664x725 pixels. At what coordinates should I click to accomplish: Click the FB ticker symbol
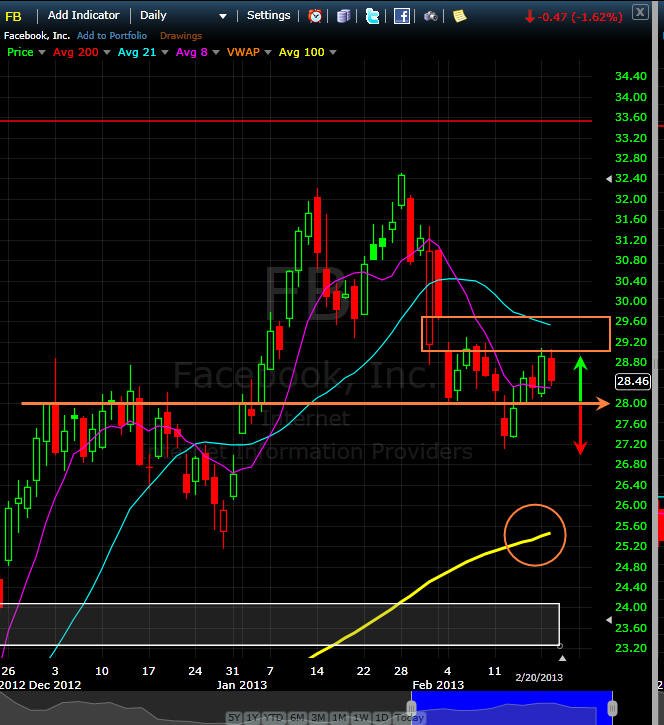click(x=13, y=17)
